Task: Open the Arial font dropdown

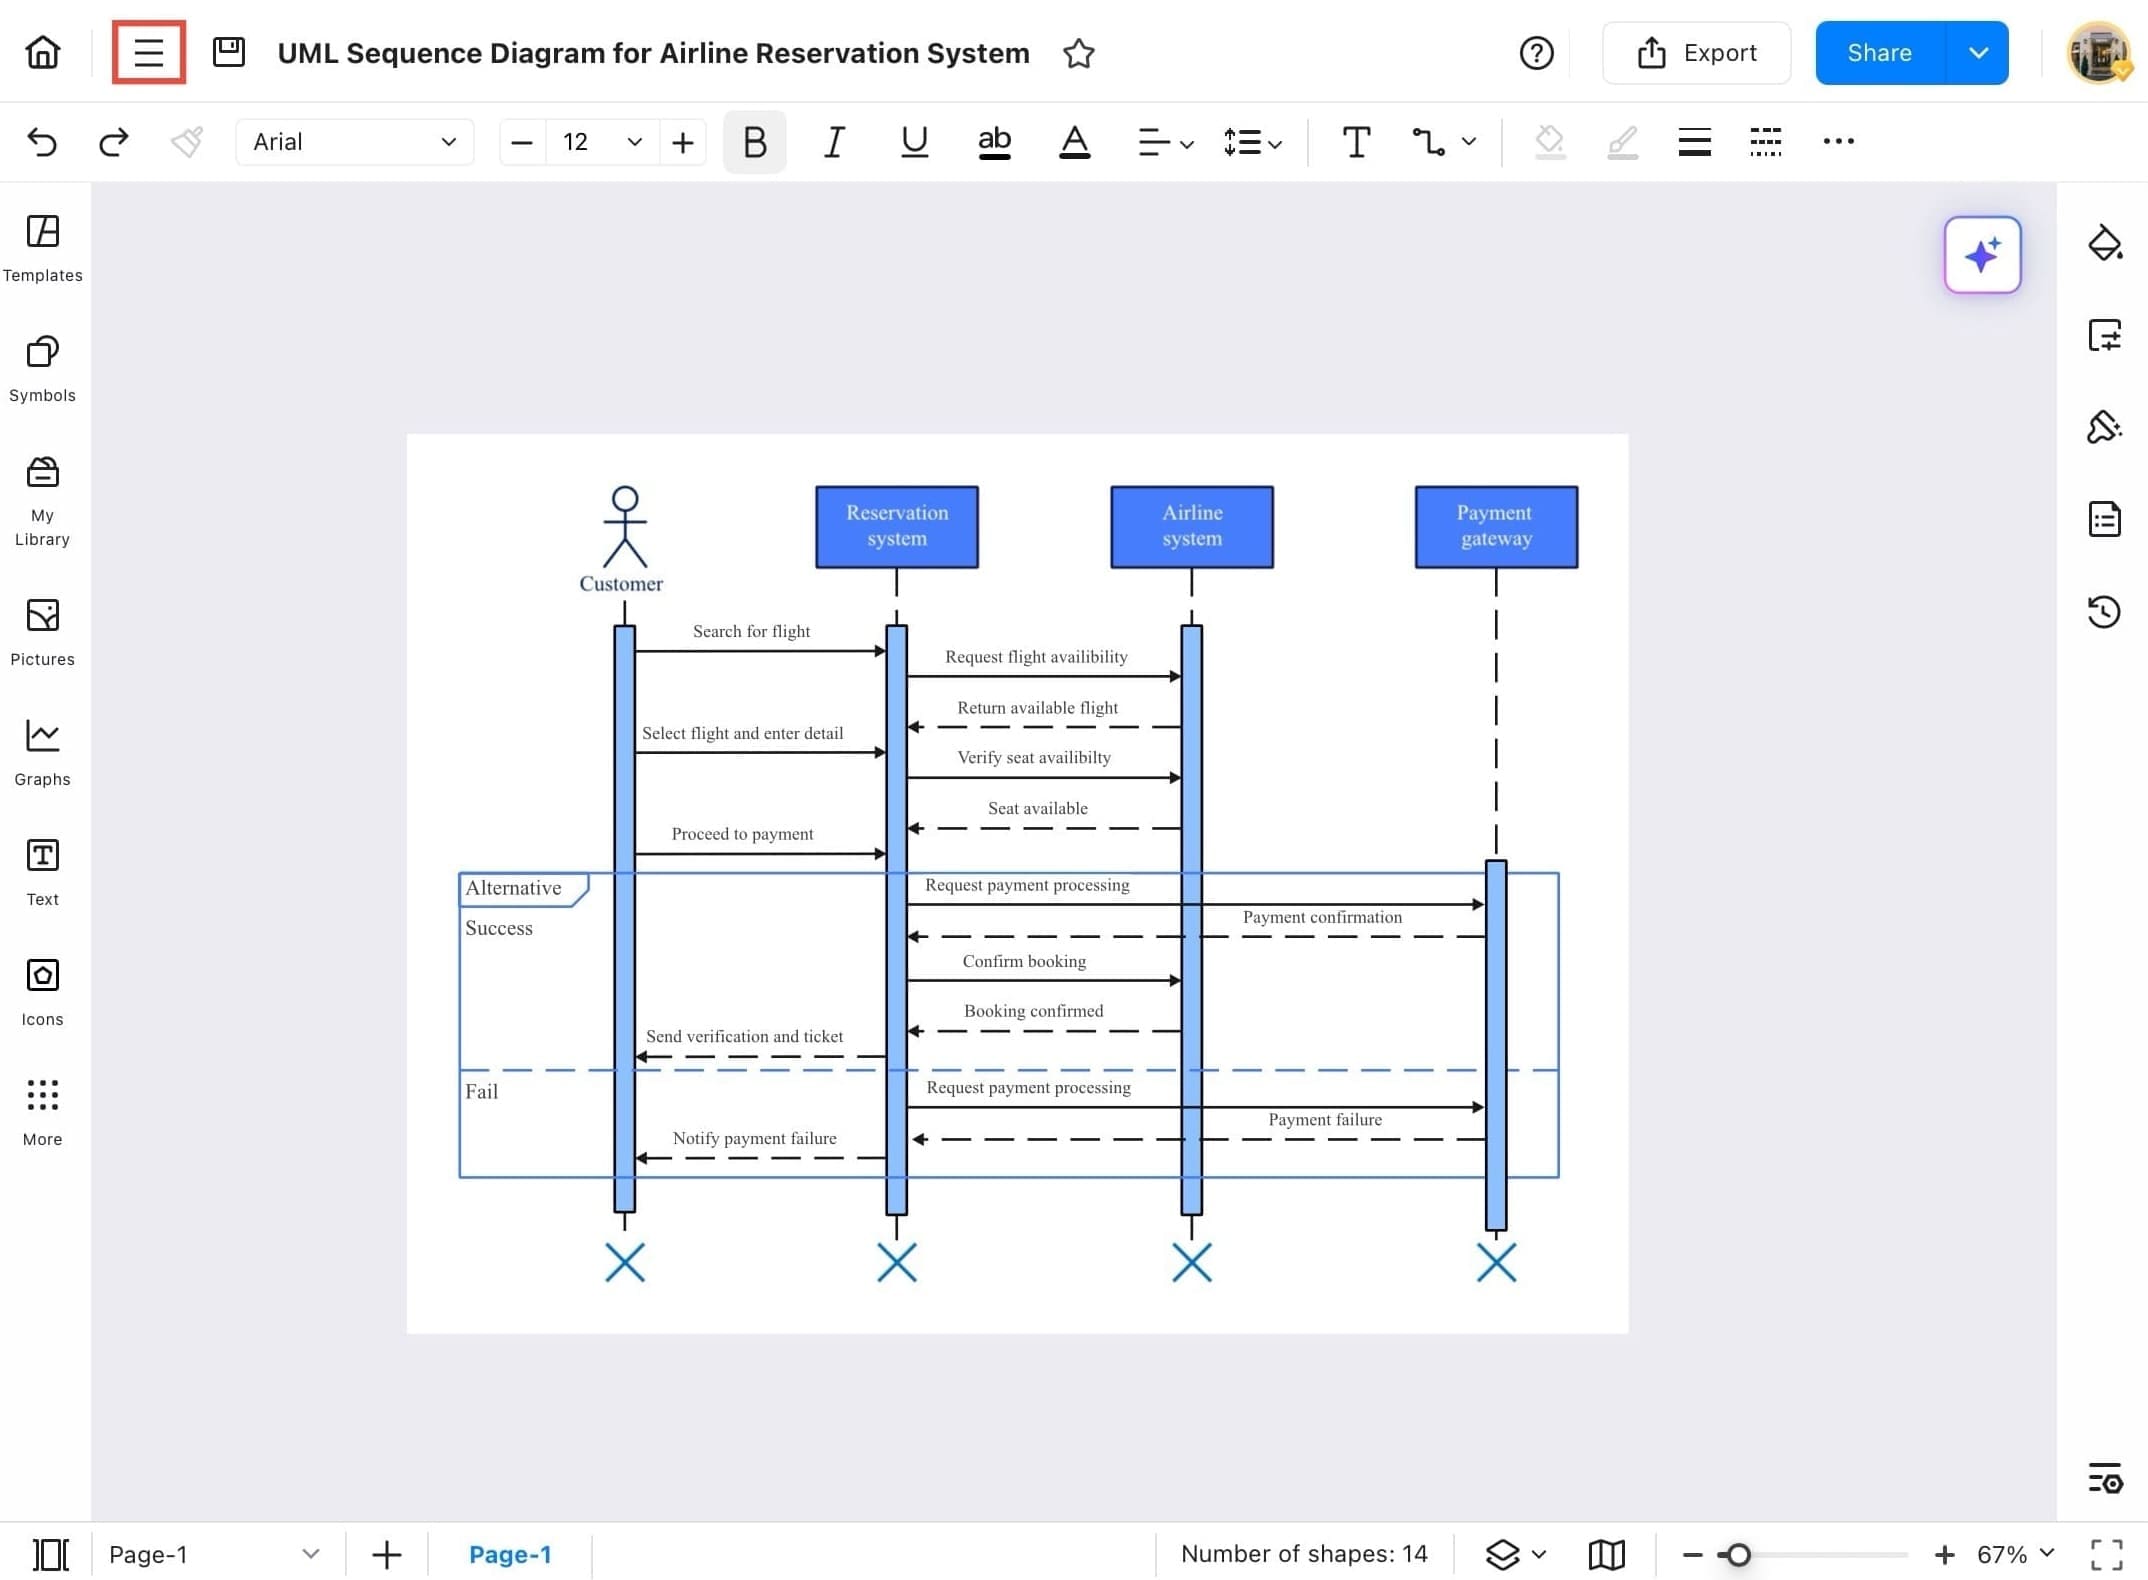Action: pyautogui.click(x=354, y=142)
